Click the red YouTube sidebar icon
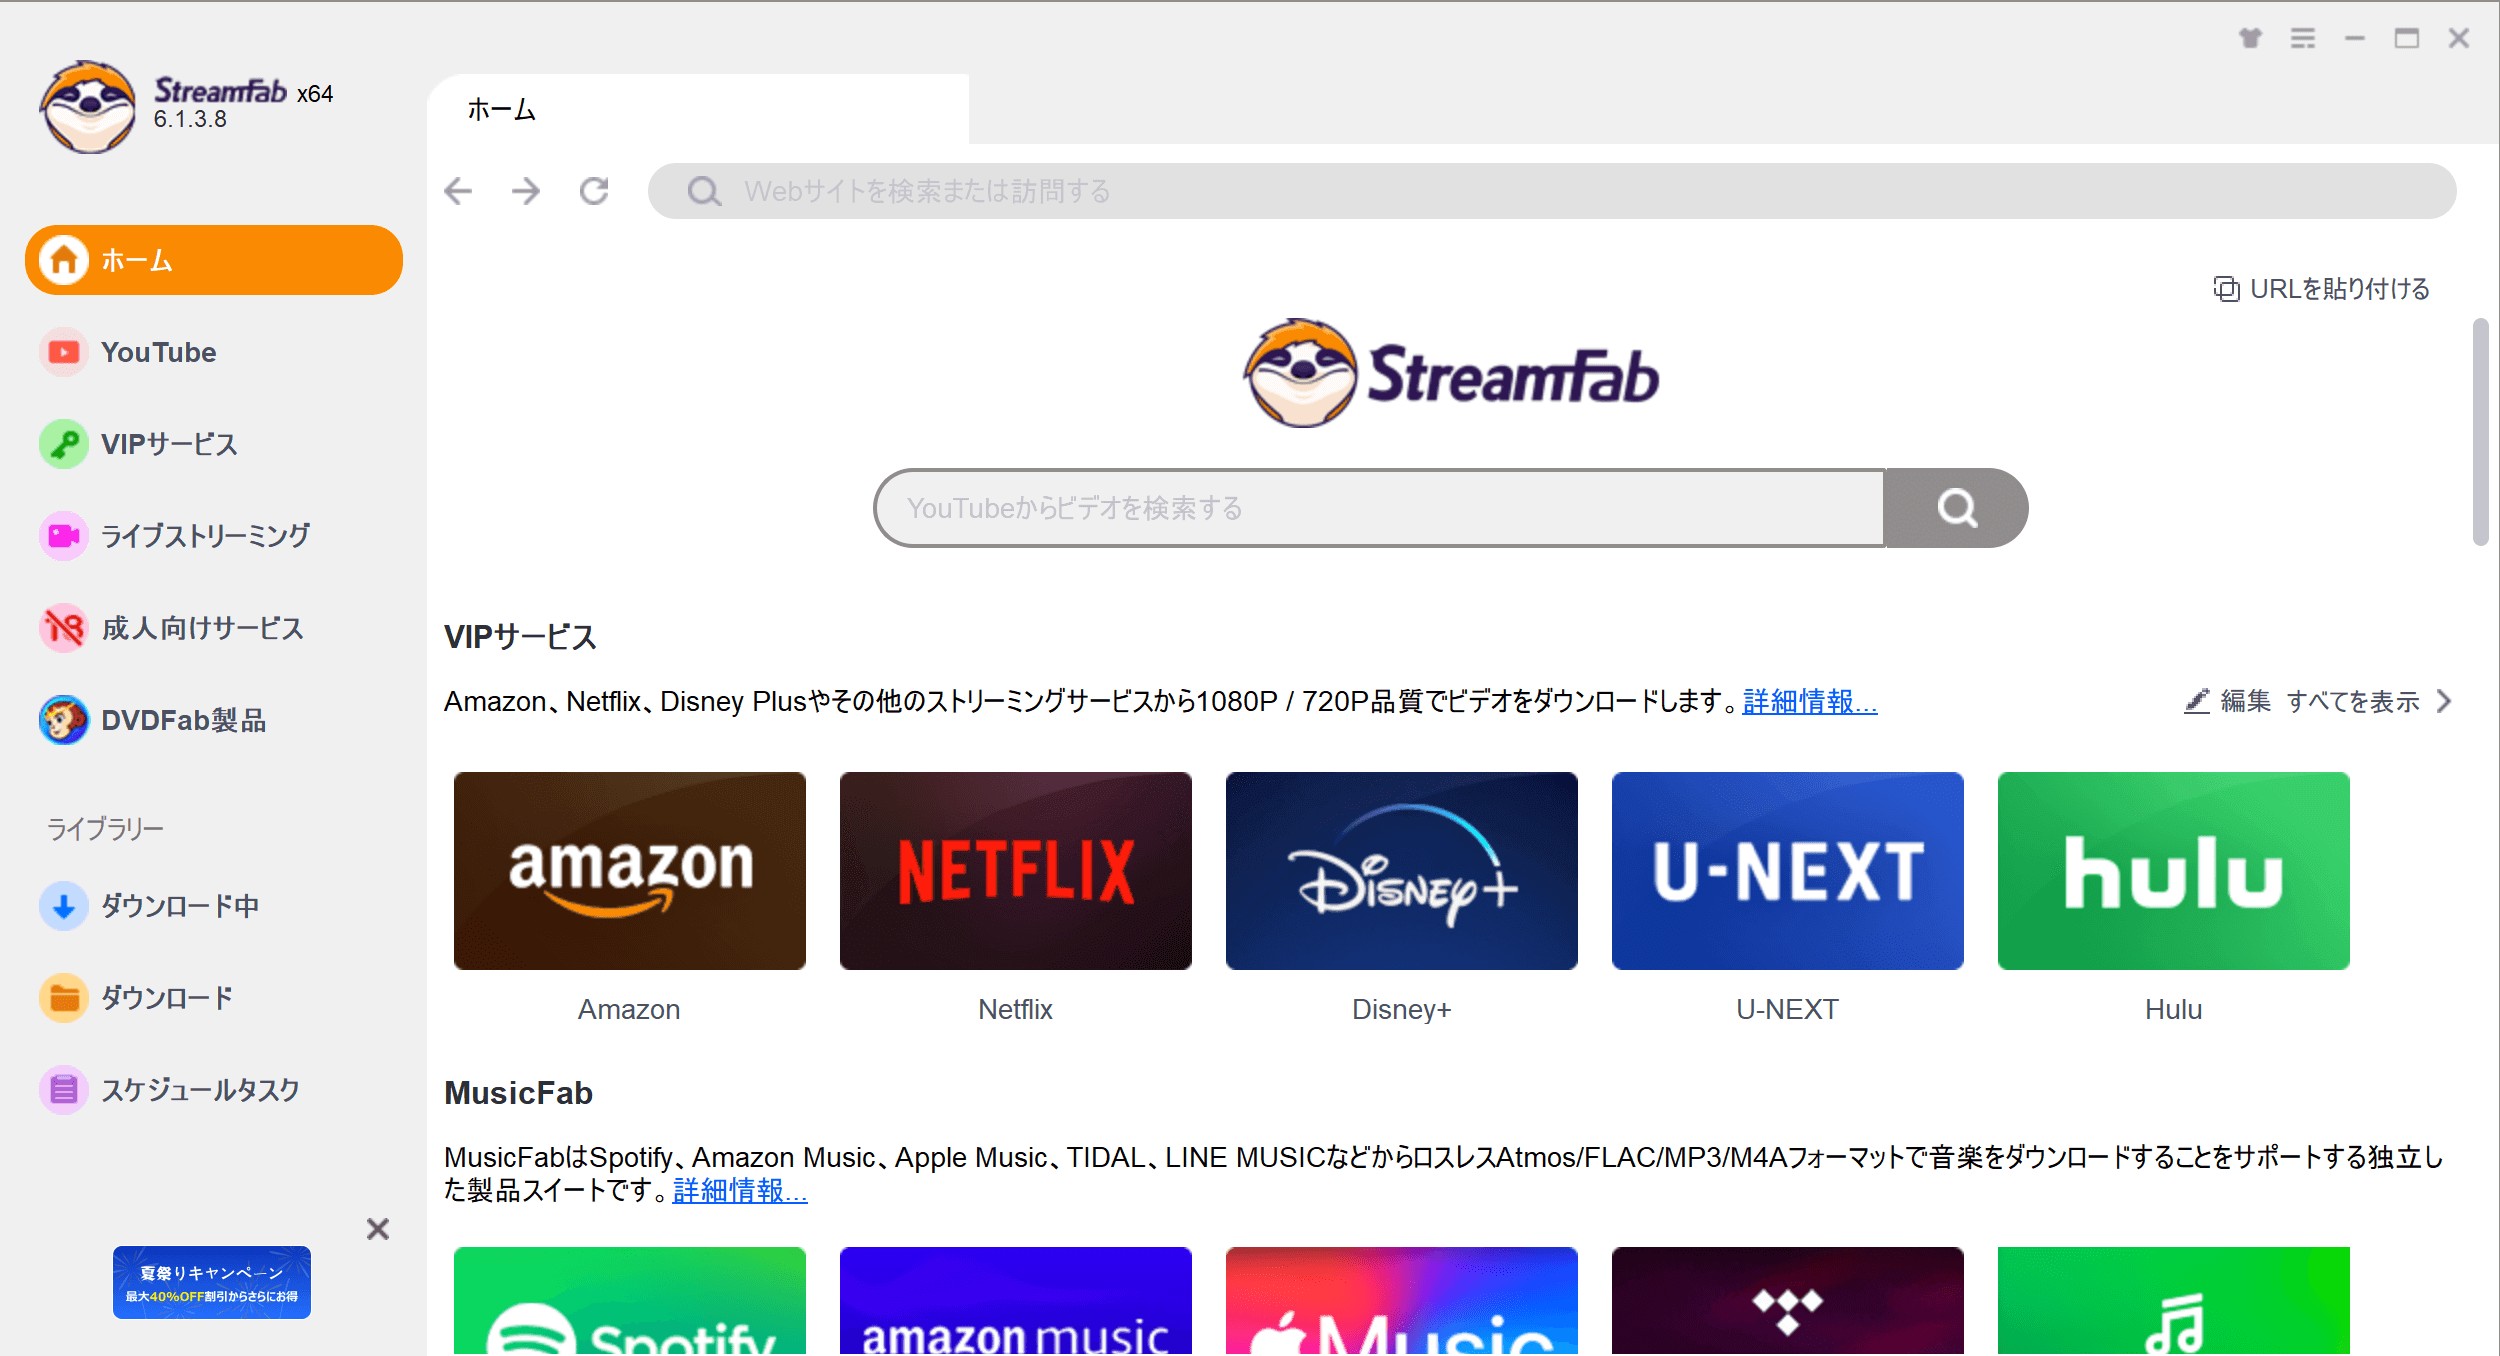Image resolution: width=2500 pixels, height=1356 pixels. (x=64, y=352)
